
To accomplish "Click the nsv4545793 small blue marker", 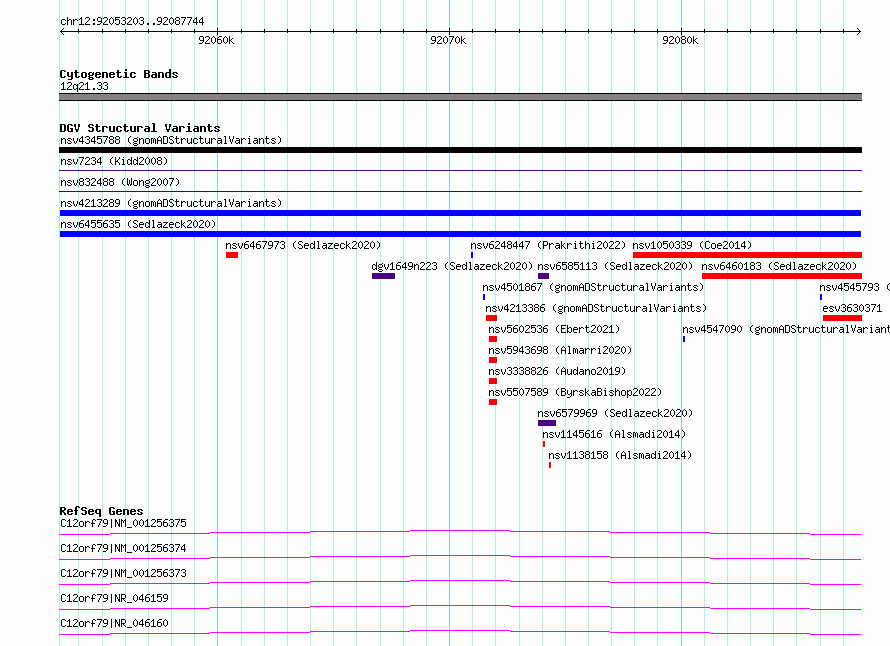I will pos(821,297).
